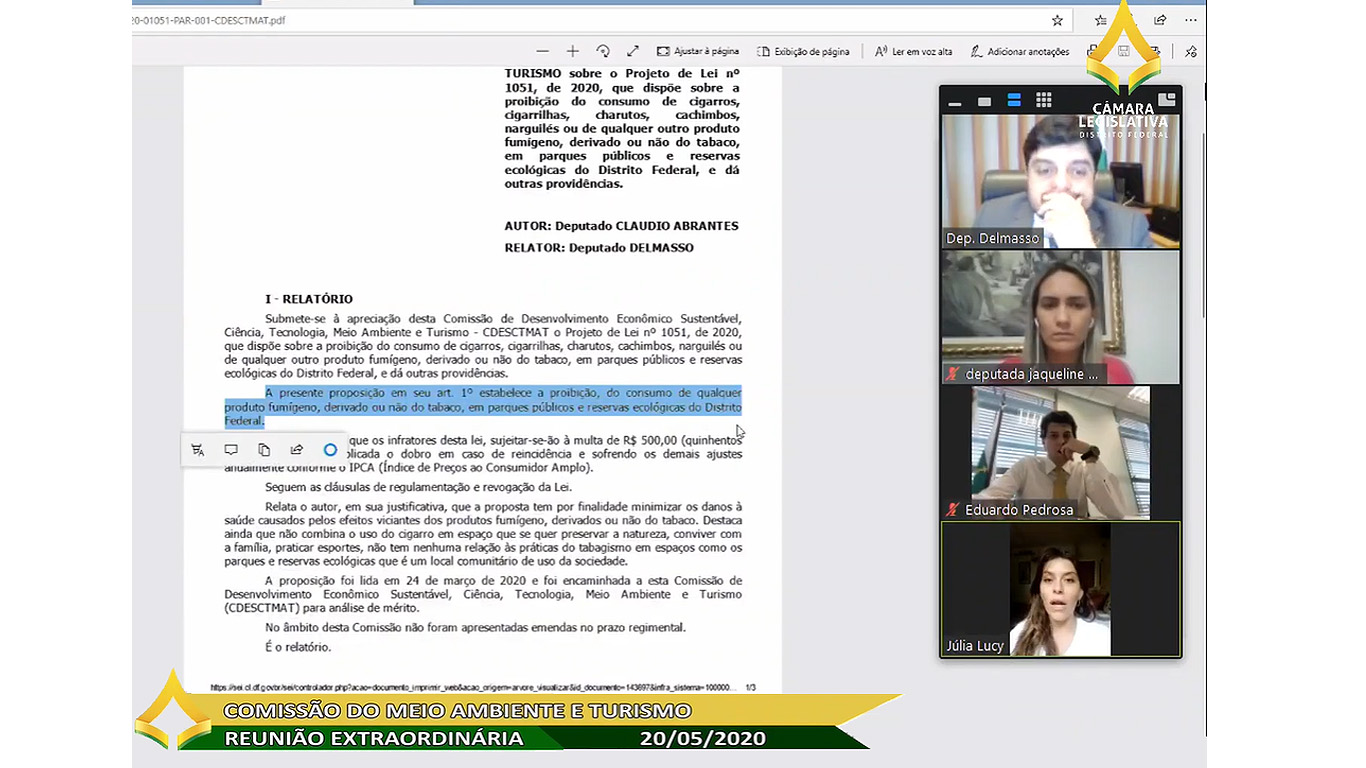Copy the selected text via popup icon
This screenshot has height=768, width=1366.
tap(264, 450)
